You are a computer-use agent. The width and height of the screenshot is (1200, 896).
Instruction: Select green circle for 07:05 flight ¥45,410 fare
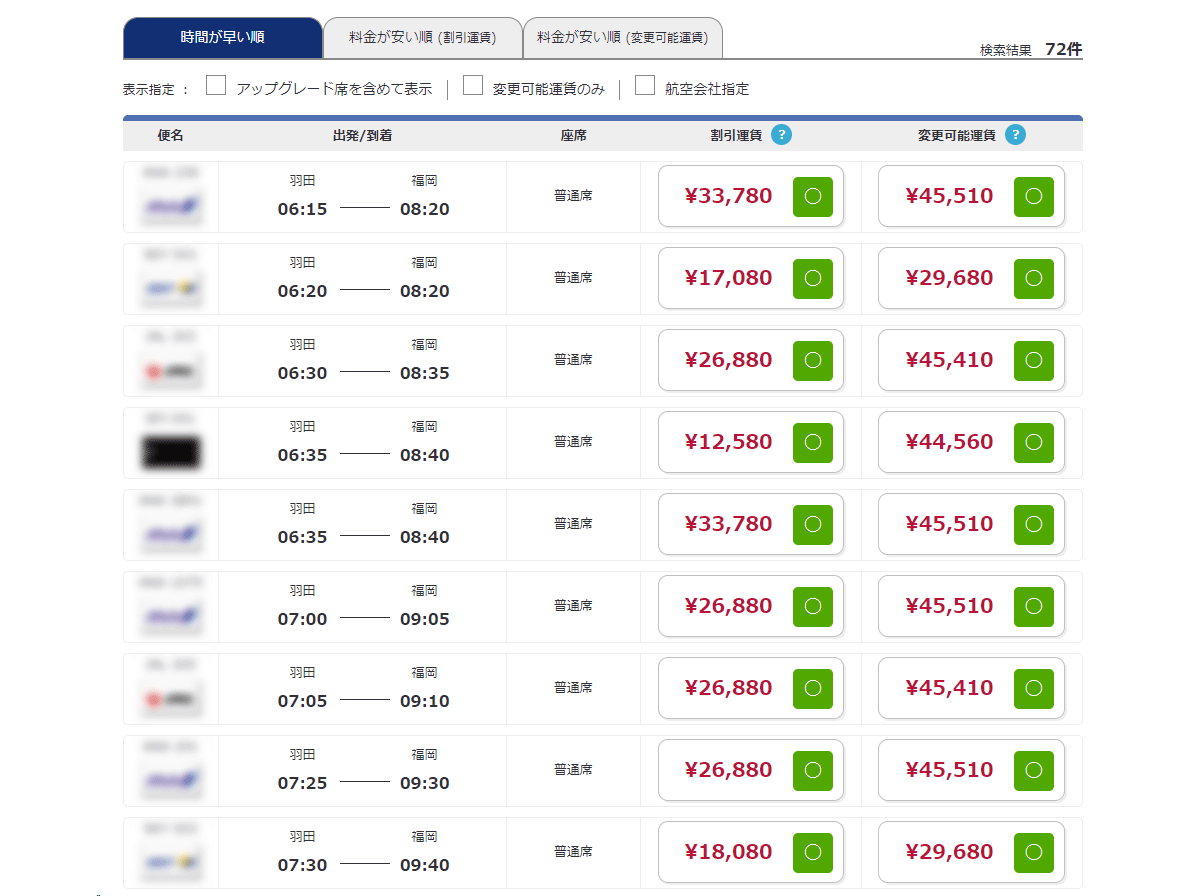pos(1033,688)
